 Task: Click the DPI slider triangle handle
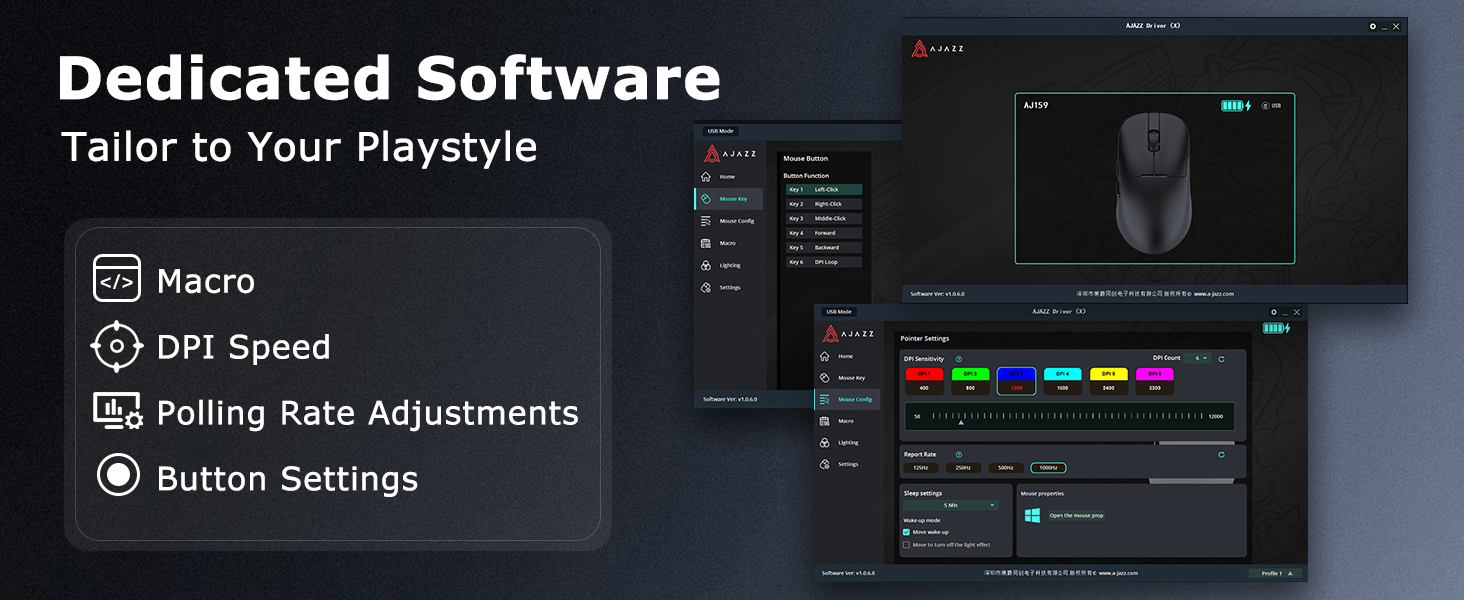961,423
